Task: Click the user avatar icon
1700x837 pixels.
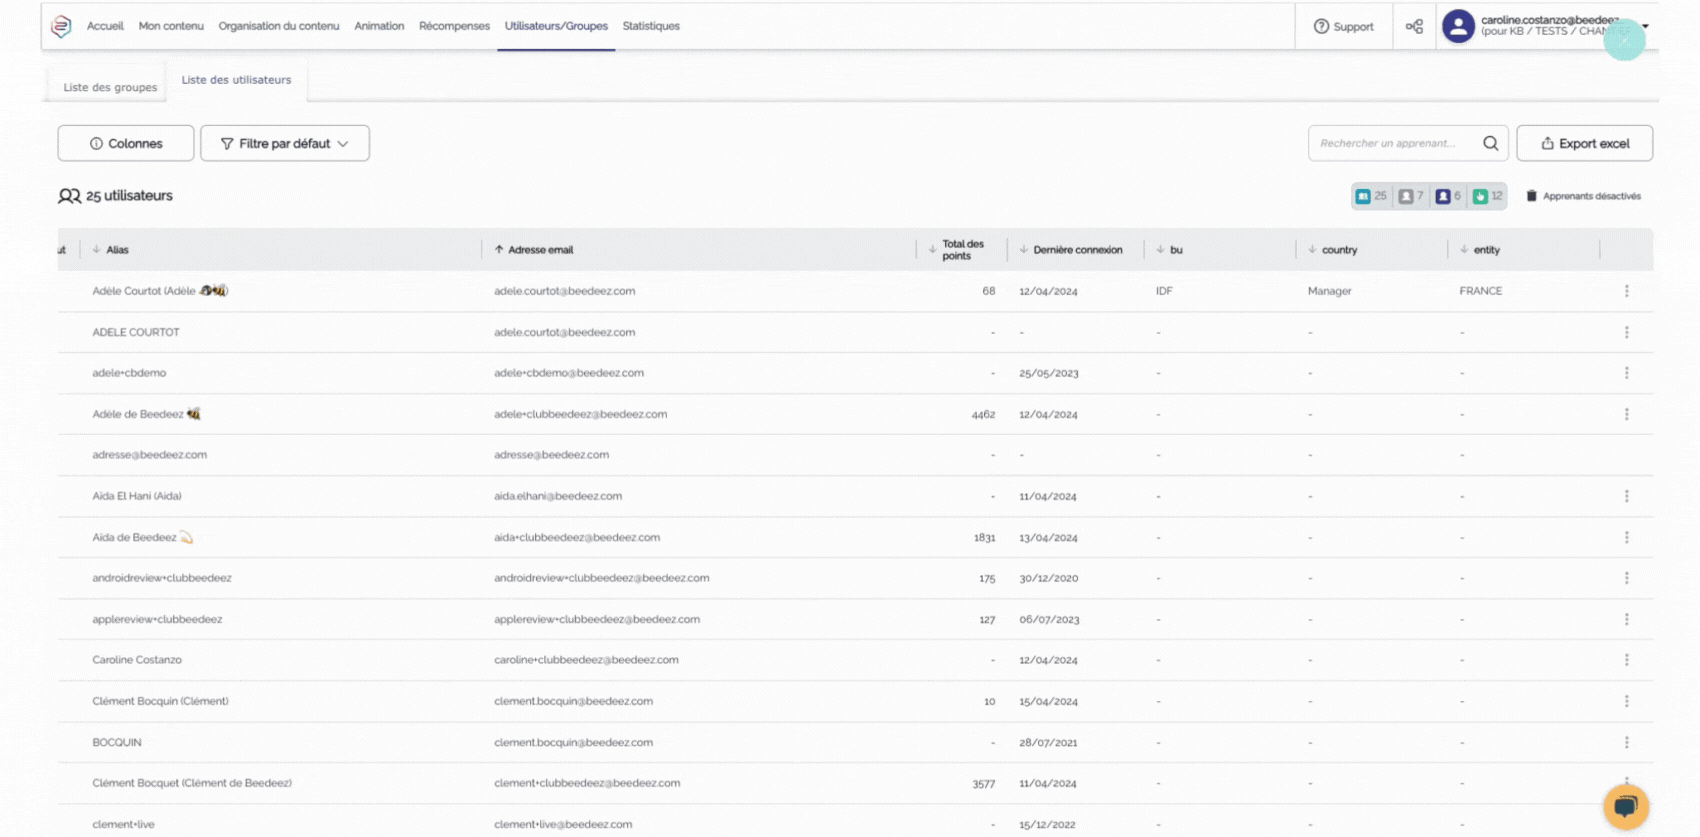Action: (1458, 27)
